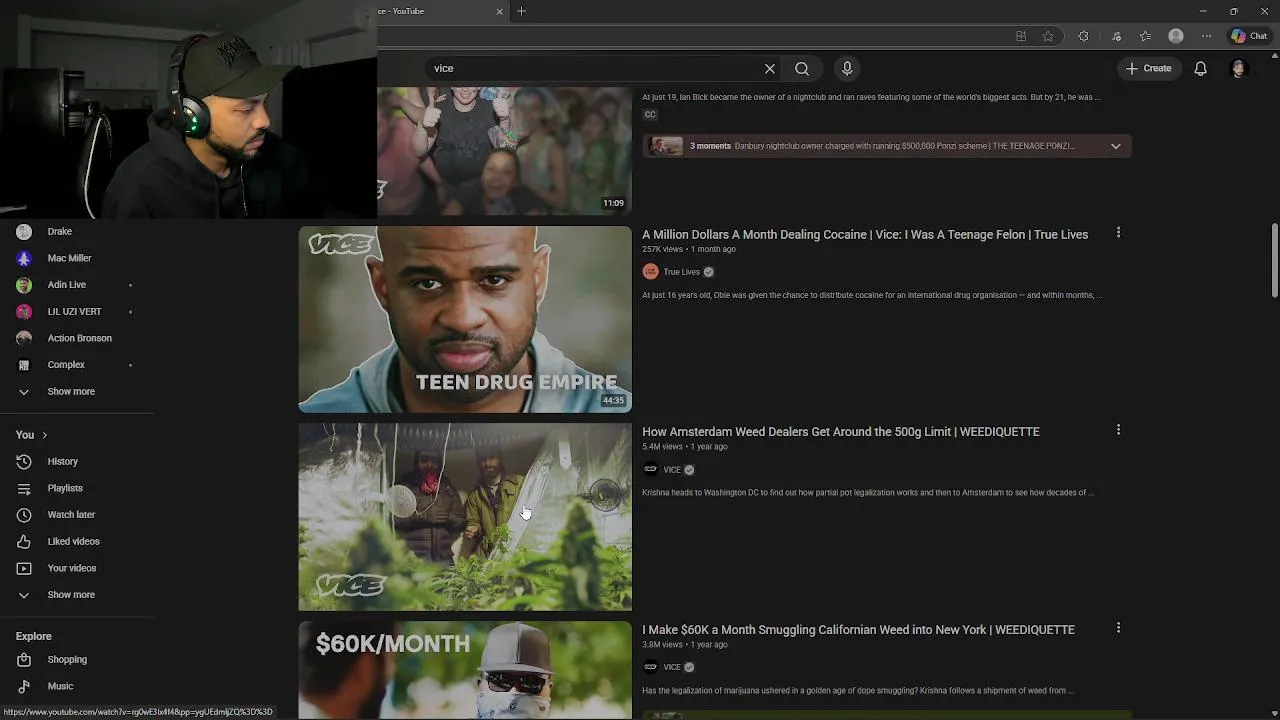Add this page to favorites star
Viewport: 1280px width, 720px height.
click(1048, 36)
